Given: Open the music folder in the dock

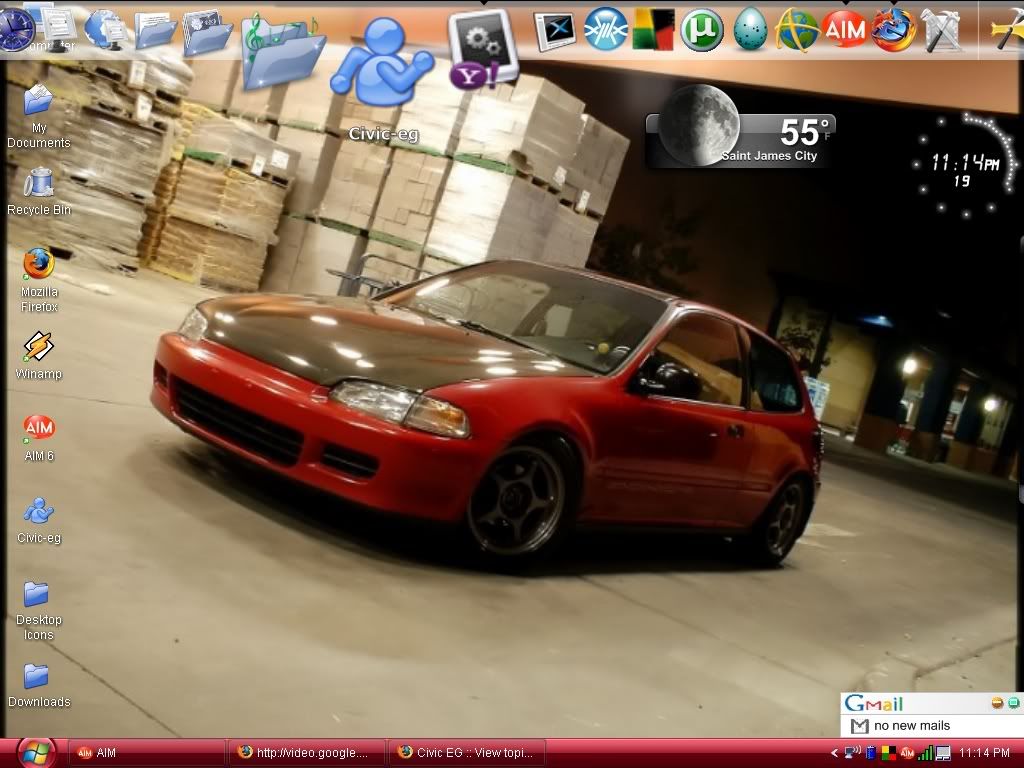Looking at the screenshot, I should [x=283, y=50].
